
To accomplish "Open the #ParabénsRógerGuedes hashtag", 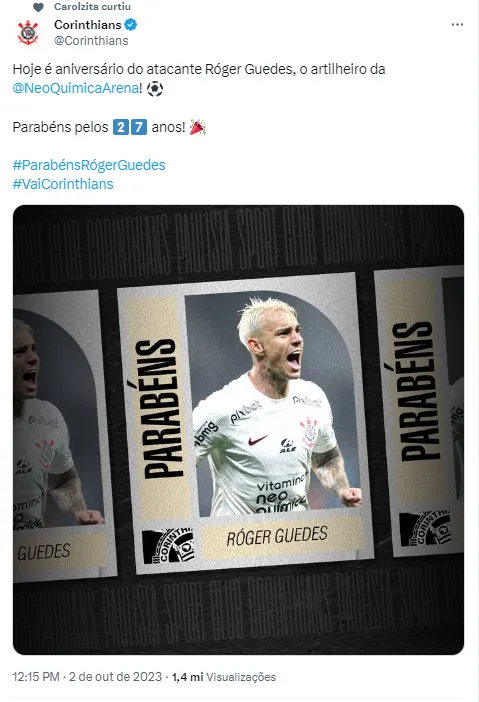I will [89, 165].
